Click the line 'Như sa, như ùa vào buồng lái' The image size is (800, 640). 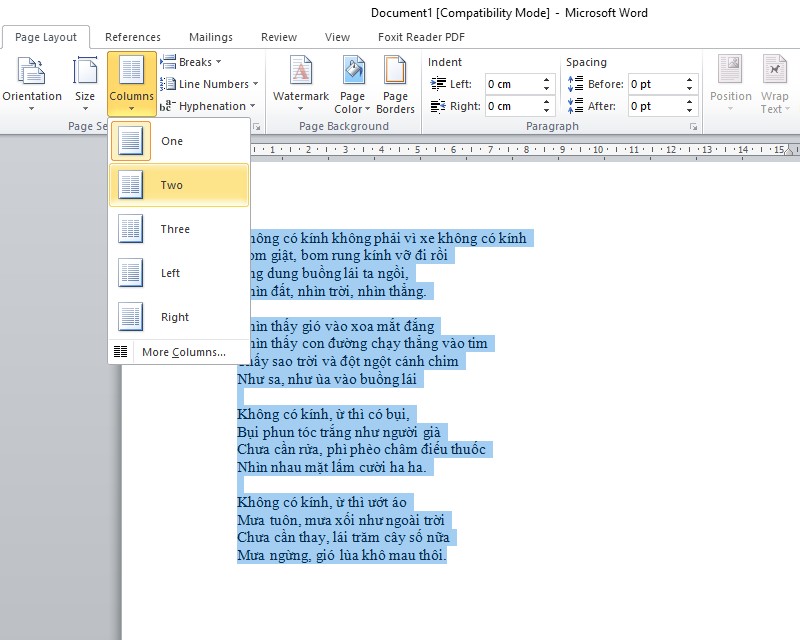327,379
